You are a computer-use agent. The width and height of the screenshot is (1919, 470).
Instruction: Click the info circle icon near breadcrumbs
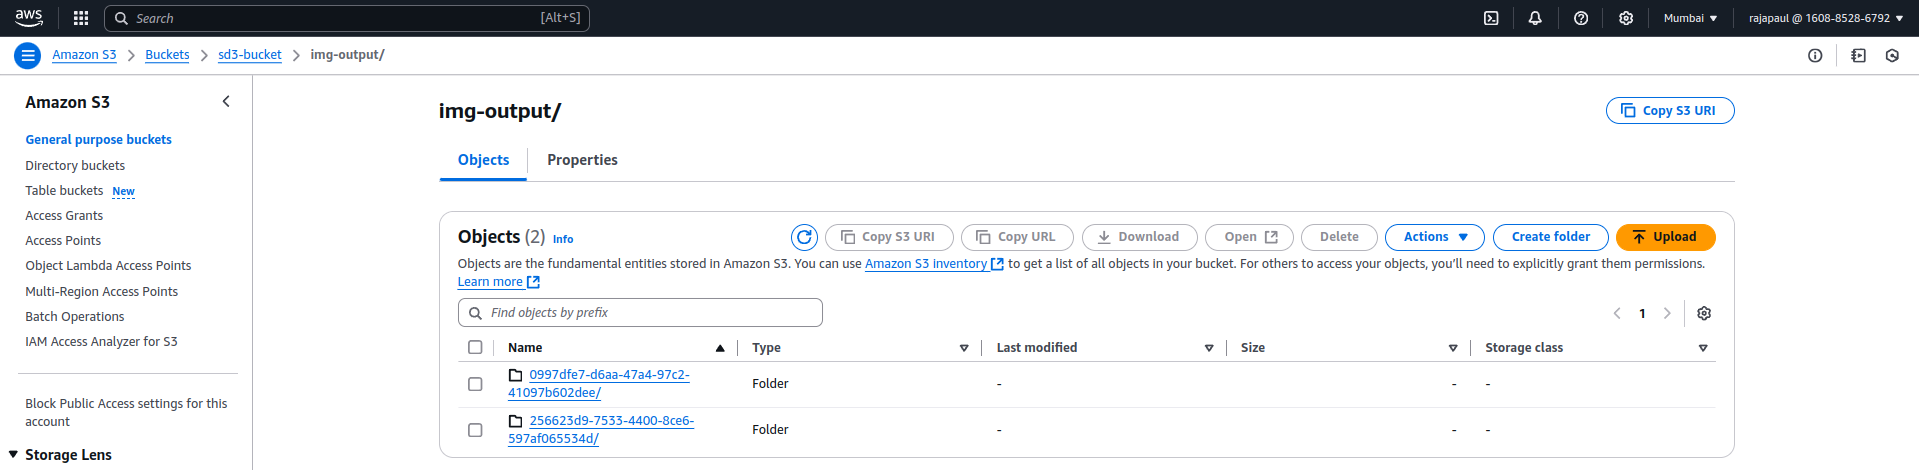(x=1815, y=55)
